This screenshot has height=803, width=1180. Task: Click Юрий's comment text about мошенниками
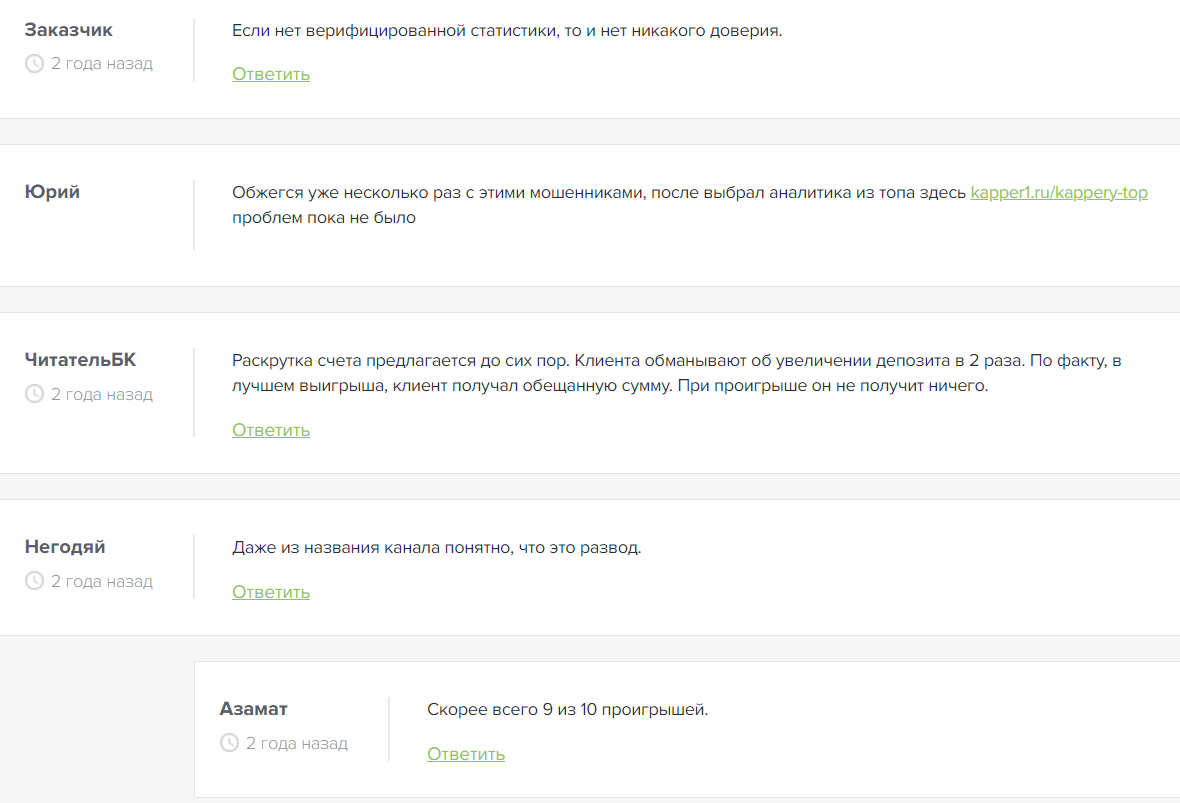[600, 193]
